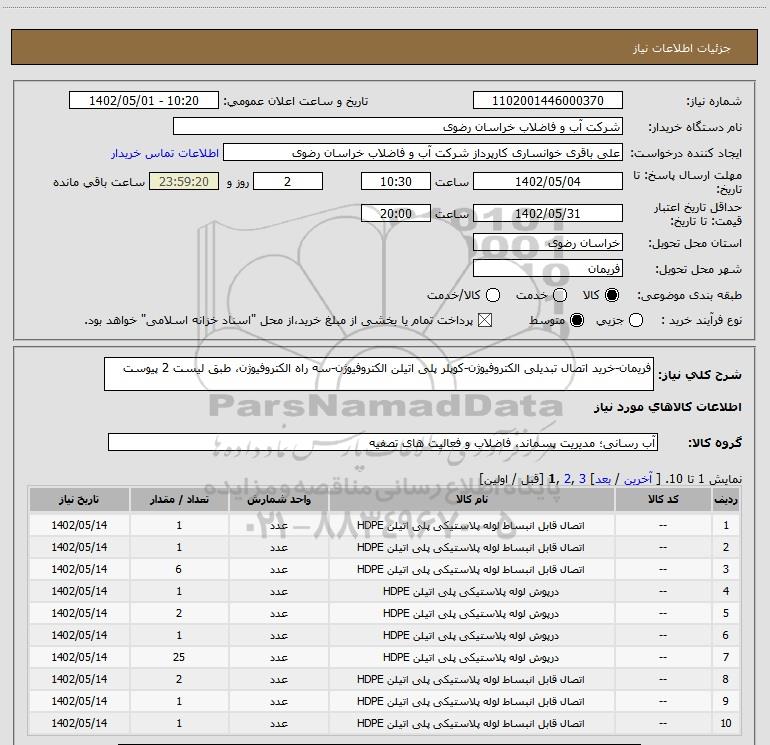
Task: Select the درپوش لوله product in row 4
Action: click(471, 591)
